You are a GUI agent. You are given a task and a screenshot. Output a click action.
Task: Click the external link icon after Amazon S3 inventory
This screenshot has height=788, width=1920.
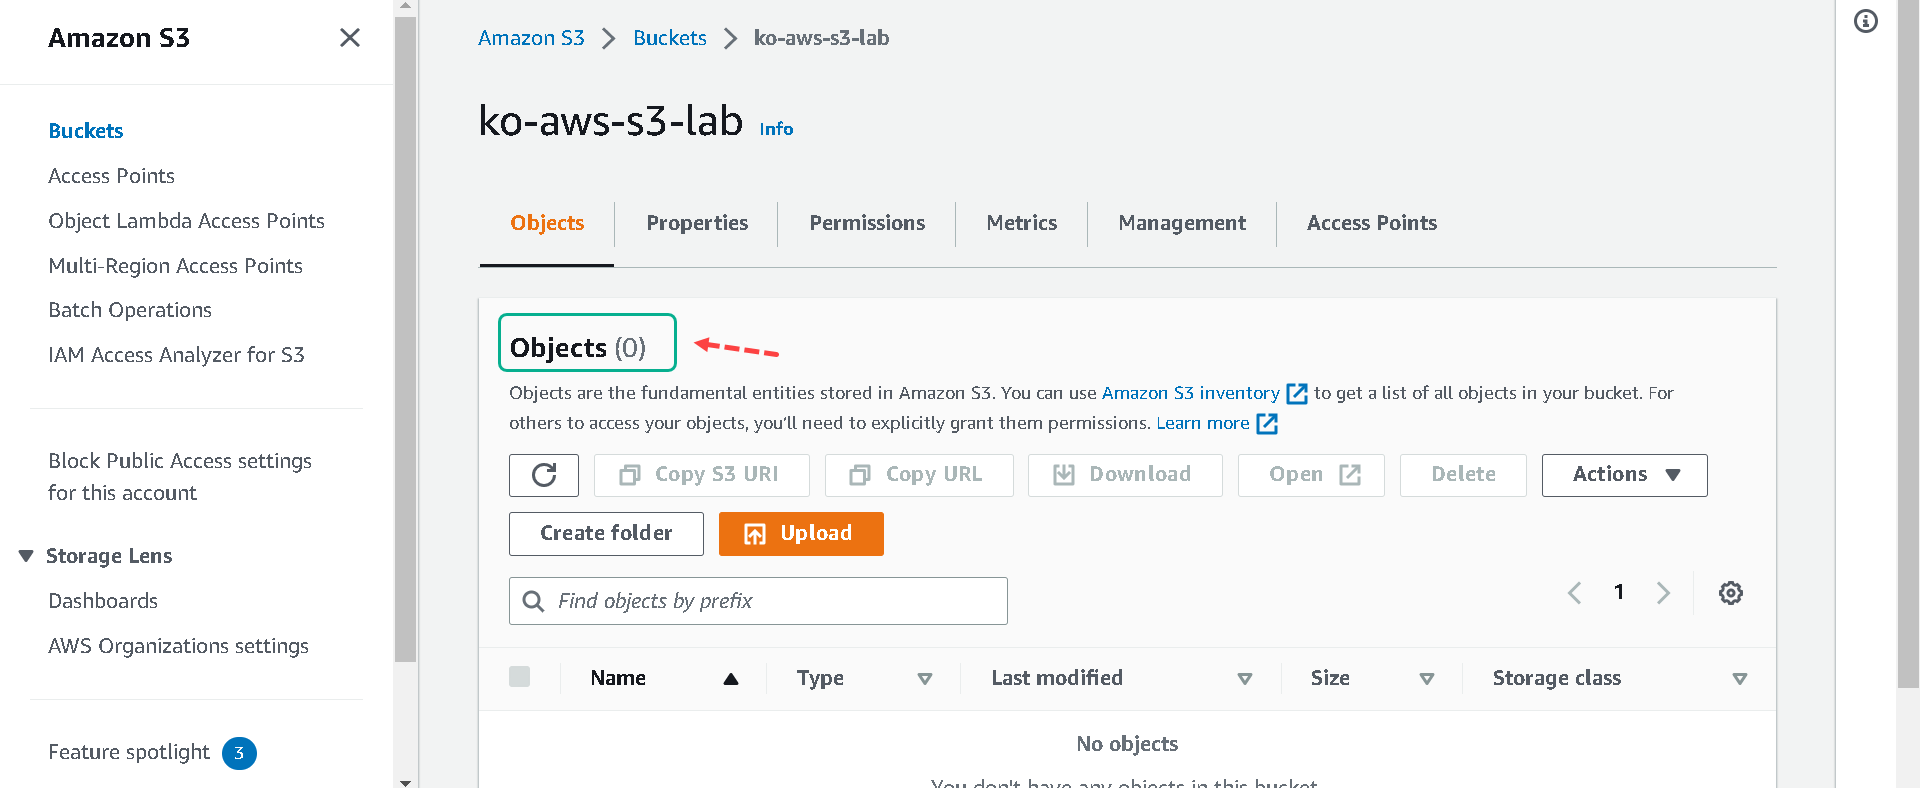point(1297,394)
